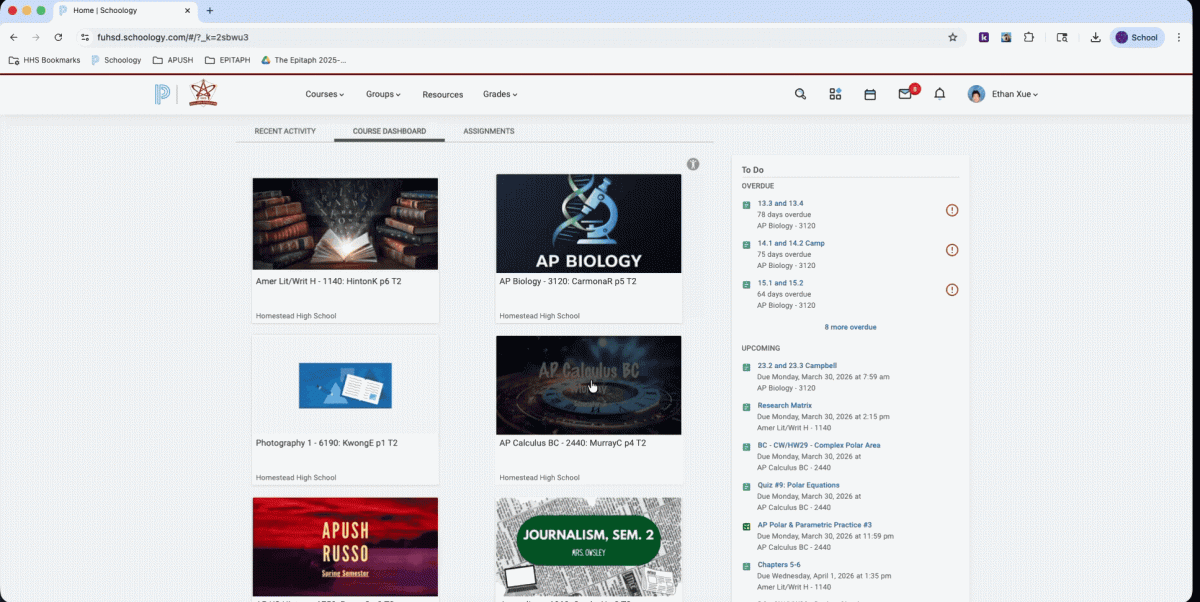
Task: Open the apps grid icon
Action: (835, 94)
